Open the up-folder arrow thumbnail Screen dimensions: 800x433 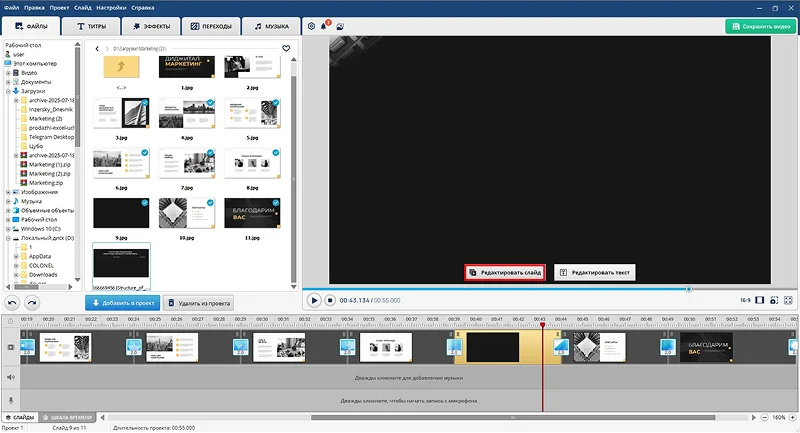121,67
